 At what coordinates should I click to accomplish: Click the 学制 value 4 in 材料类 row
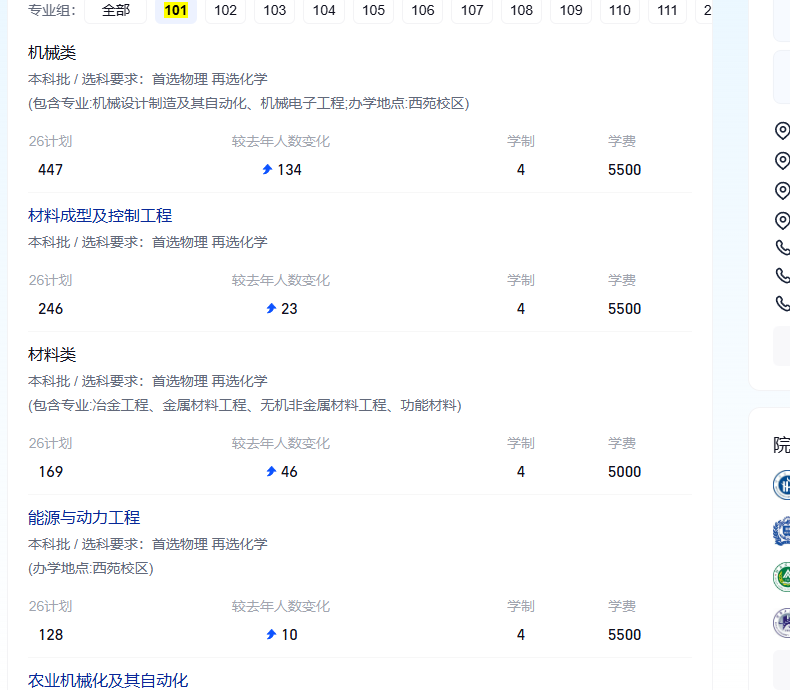(x=520, y=472)
